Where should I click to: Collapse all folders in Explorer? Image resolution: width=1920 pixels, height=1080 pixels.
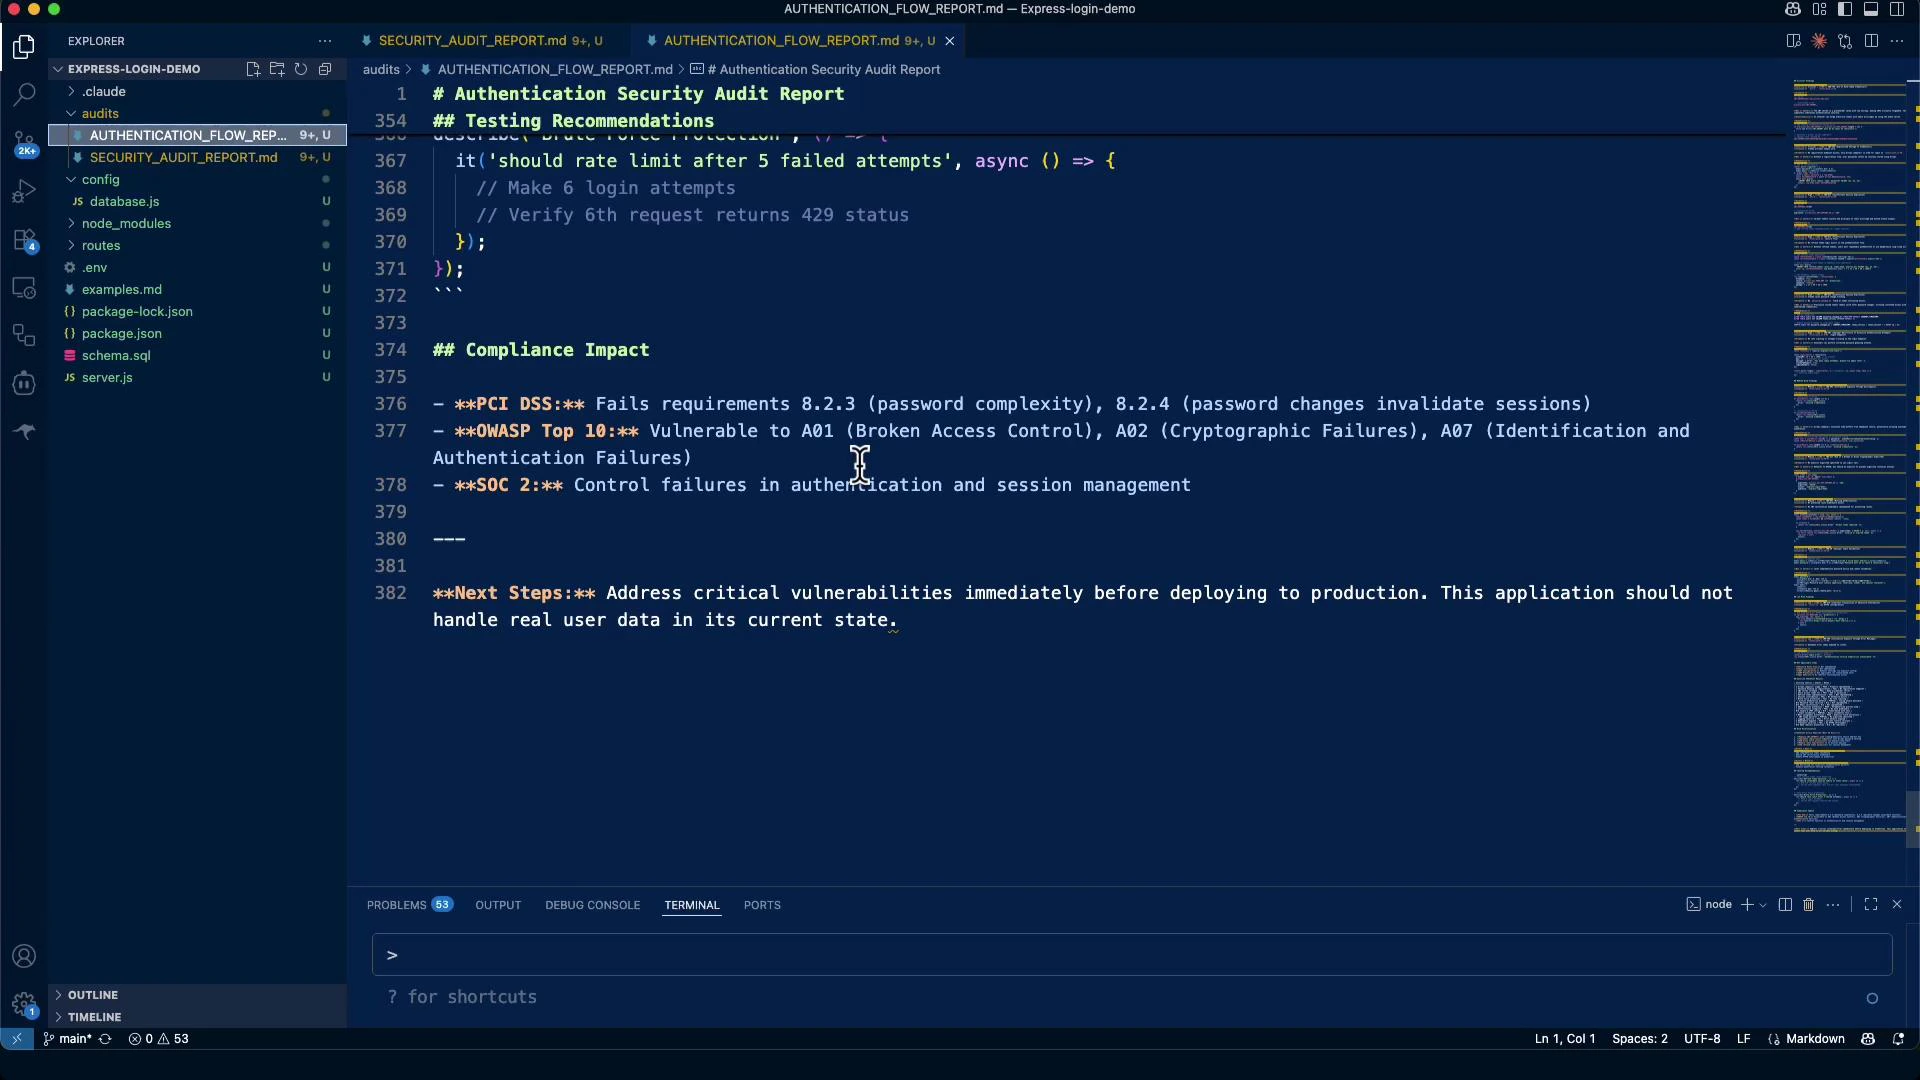click(x=325, y=69)
